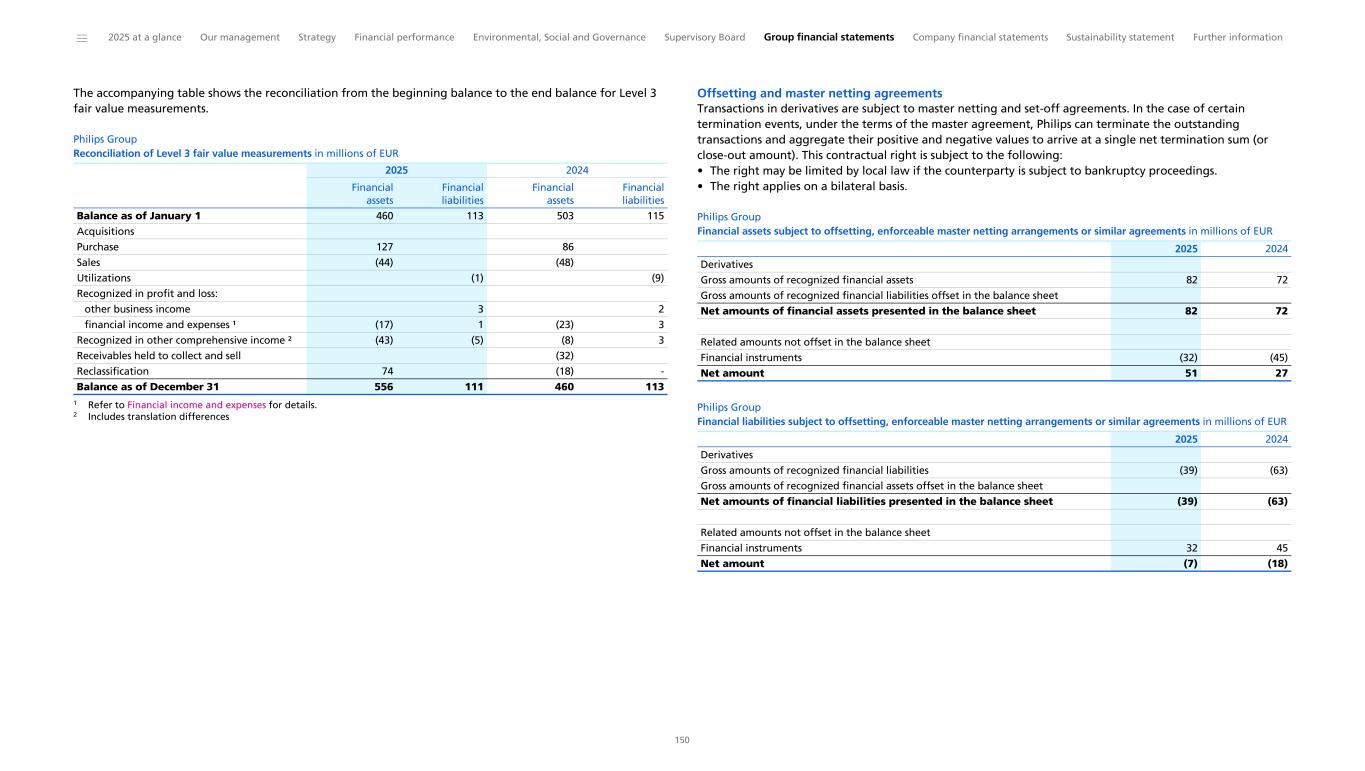Open the Further information section
Viewport: 1365px width, 771px height.
tap(1237, 37)
